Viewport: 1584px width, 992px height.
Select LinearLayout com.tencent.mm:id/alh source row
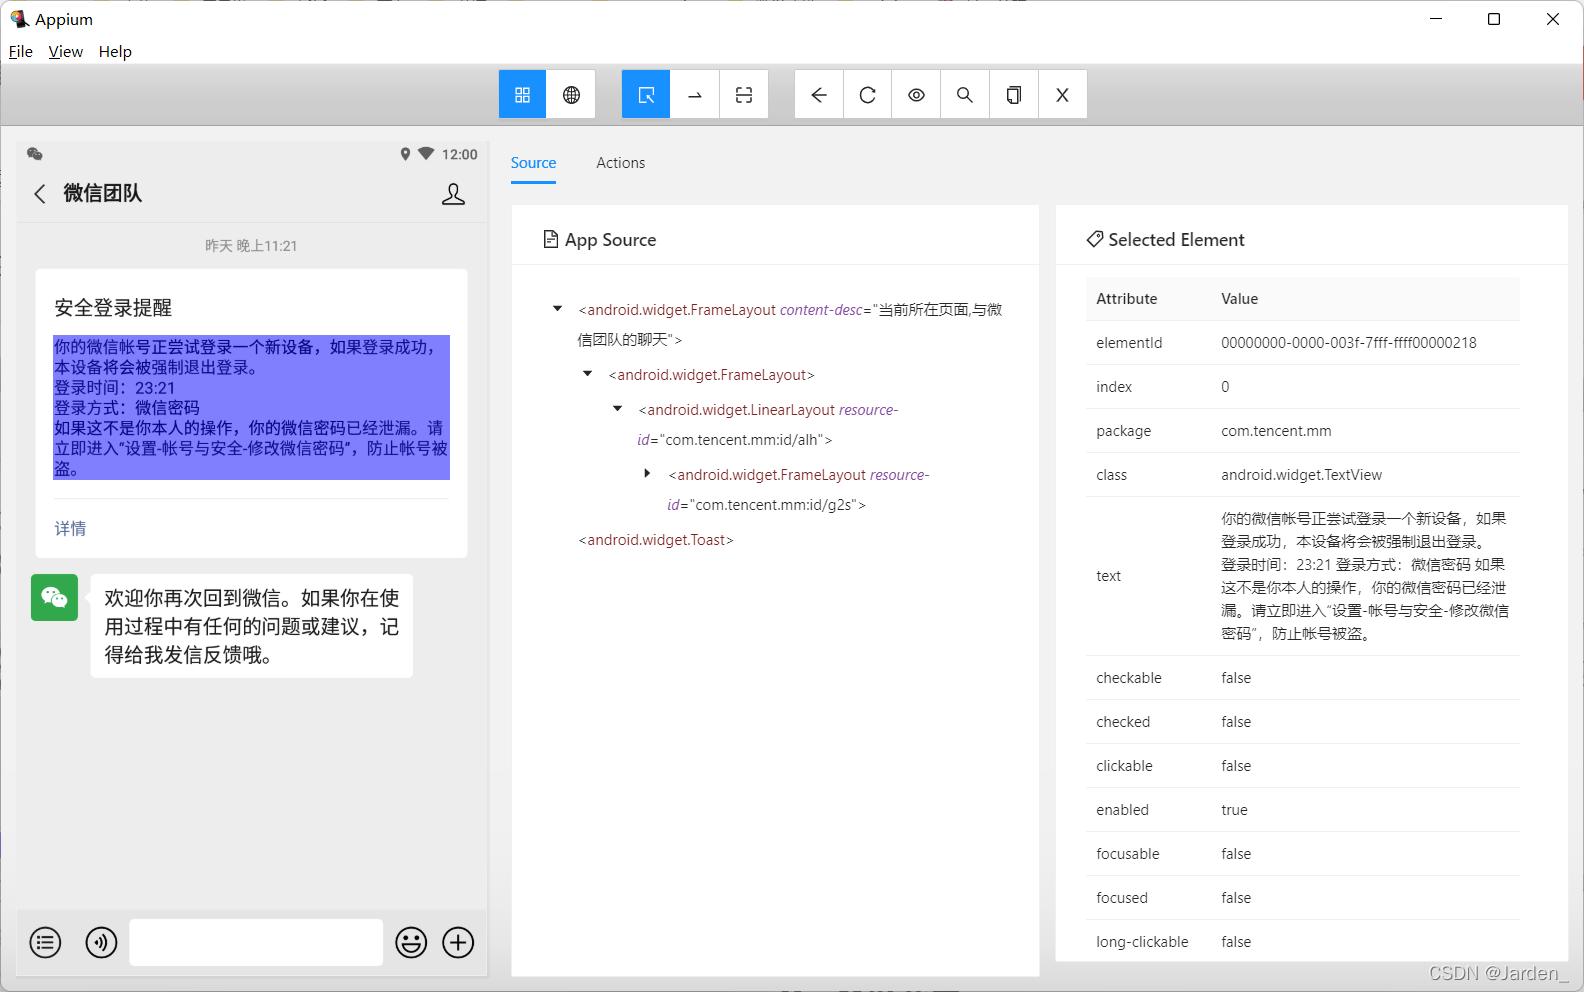[x=768, y=425]
